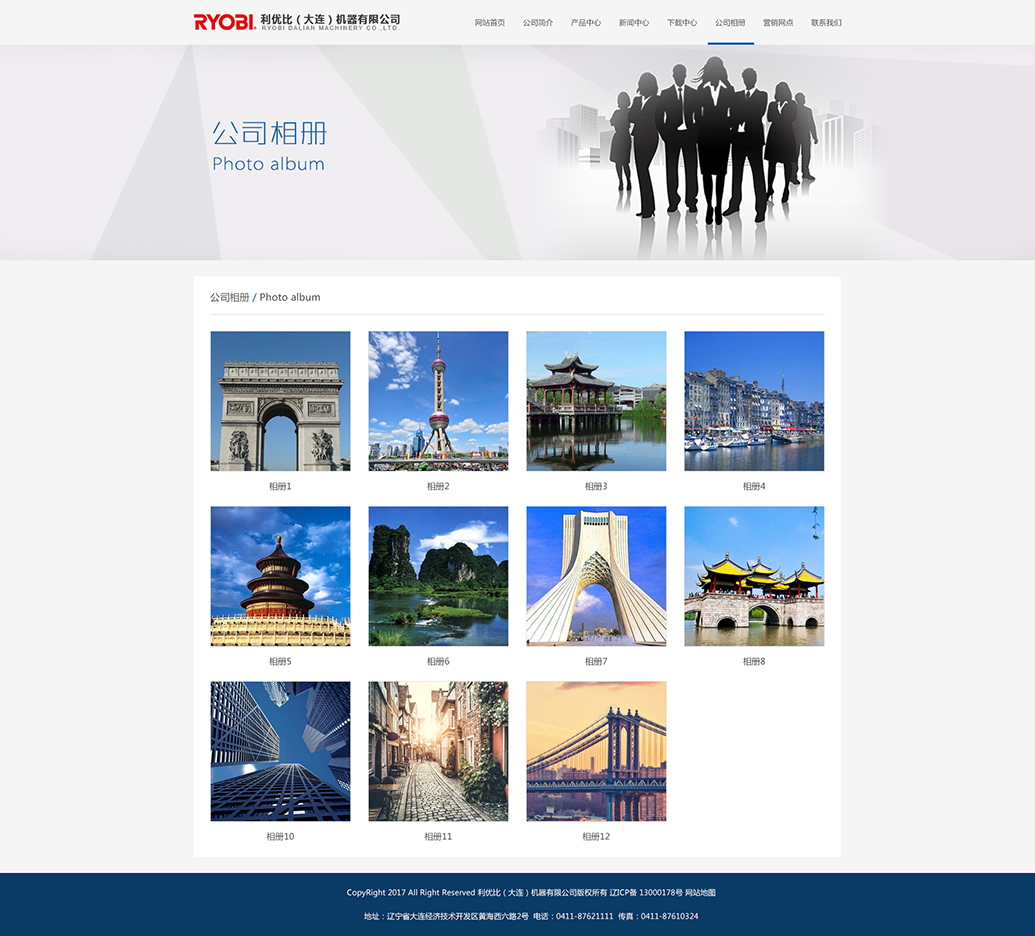1035x936 pixels.
Task: Open the Temple of Heaven album image
Action: tap(280, 576)
